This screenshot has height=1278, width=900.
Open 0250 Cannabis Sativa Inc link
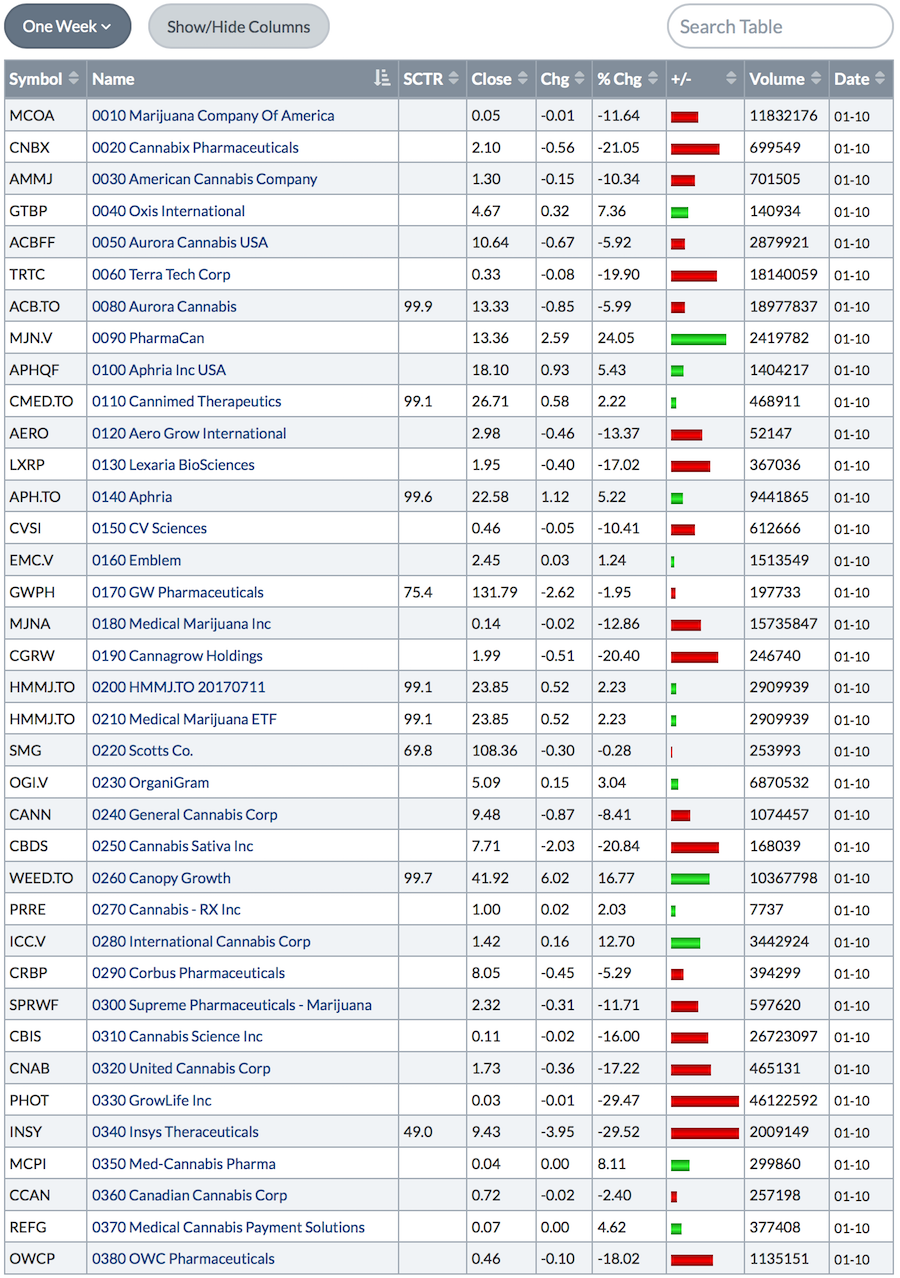click(x=173, y=846)
